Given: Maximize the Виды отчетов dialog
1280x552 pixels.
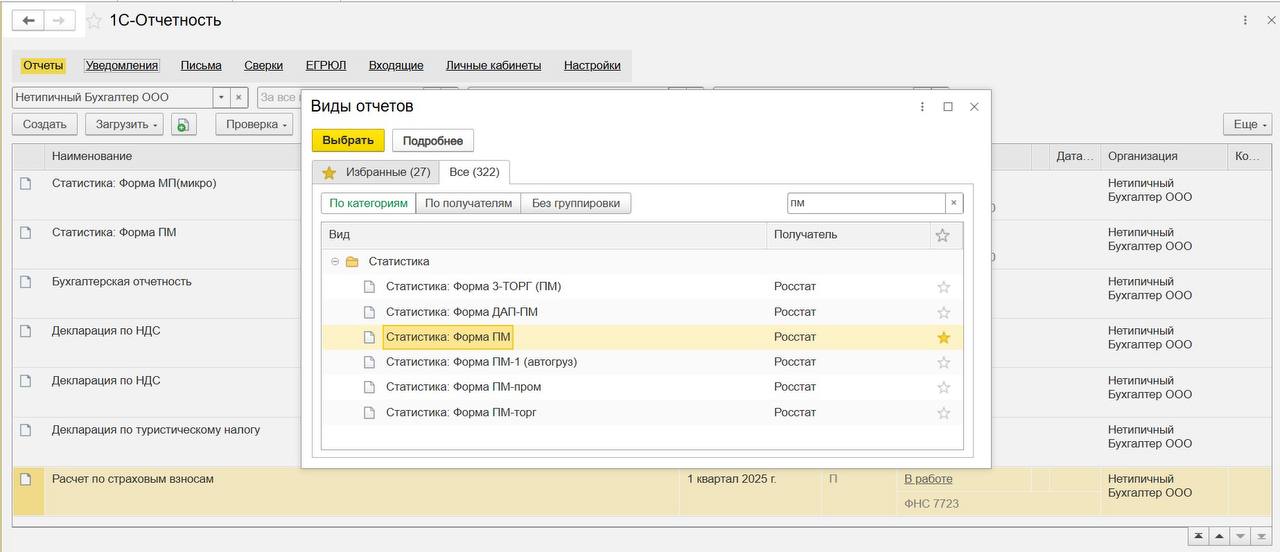Looking at the screenshot, I should click(948, 106).
